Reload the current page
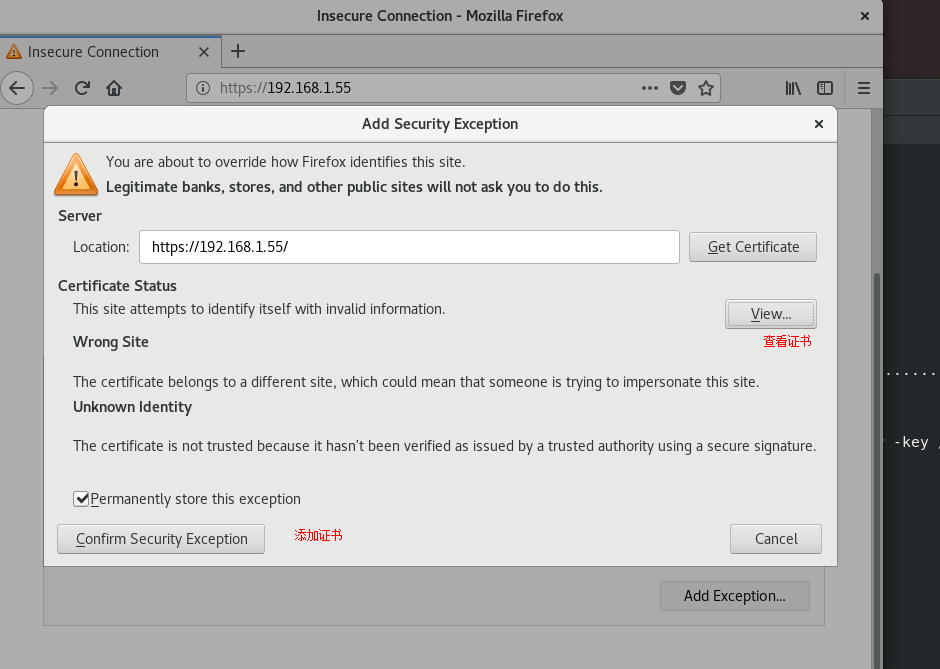This screenshot has width=940, height=669. tap(82, 88)
